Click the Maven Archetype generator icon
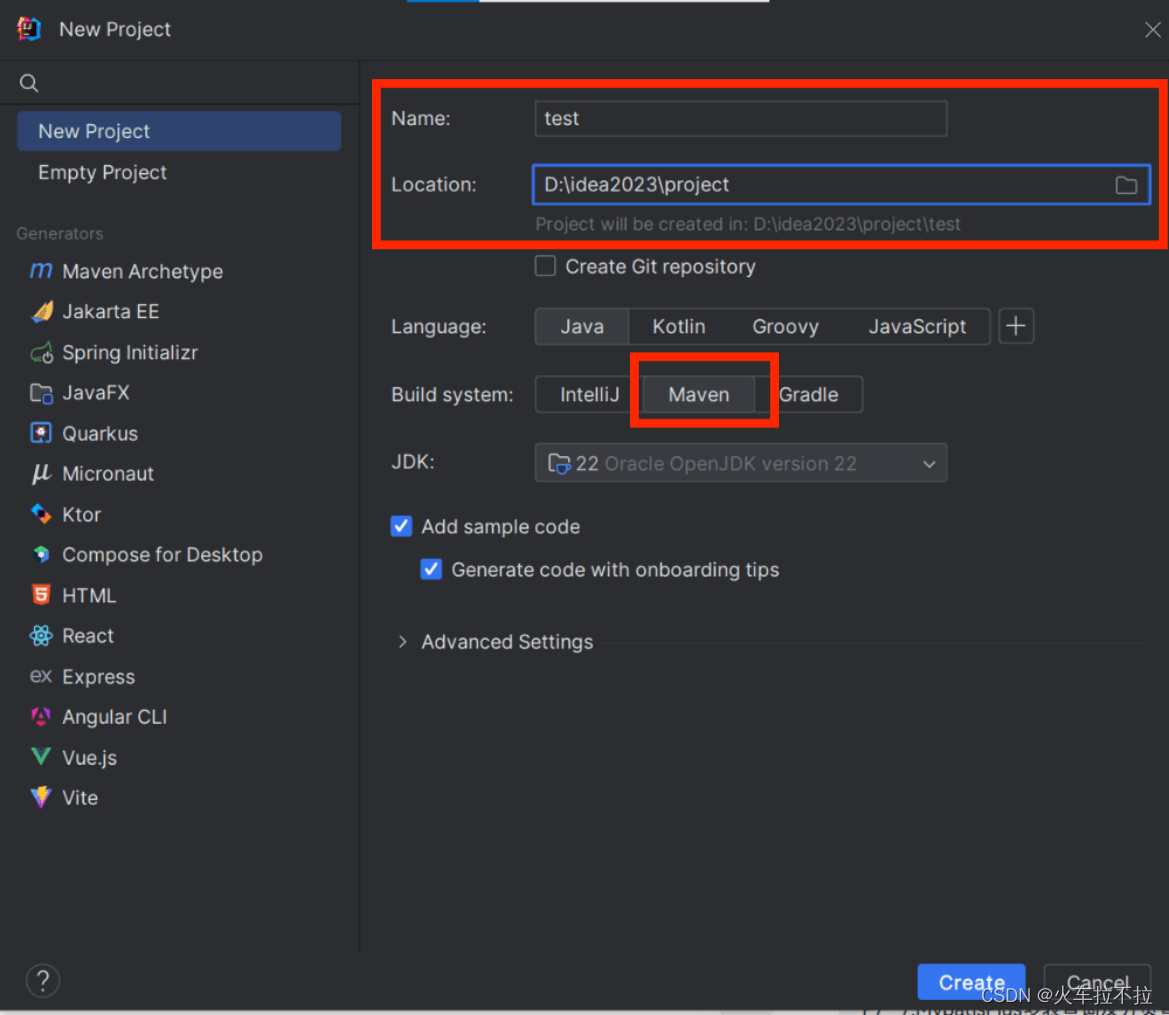Image resolution: width=1169 pixels, height=1015 pixels. click(41, 271)
